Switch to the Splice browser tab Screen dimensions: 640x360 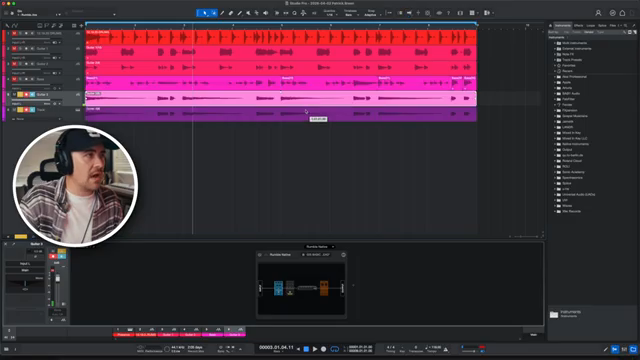coord(602,26)
